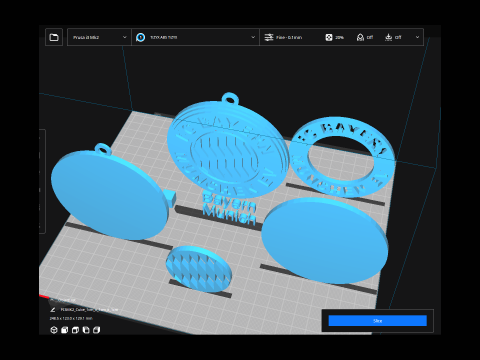Switch to right side view cube icon
The image size is (480, 360).
pos(97,330)
